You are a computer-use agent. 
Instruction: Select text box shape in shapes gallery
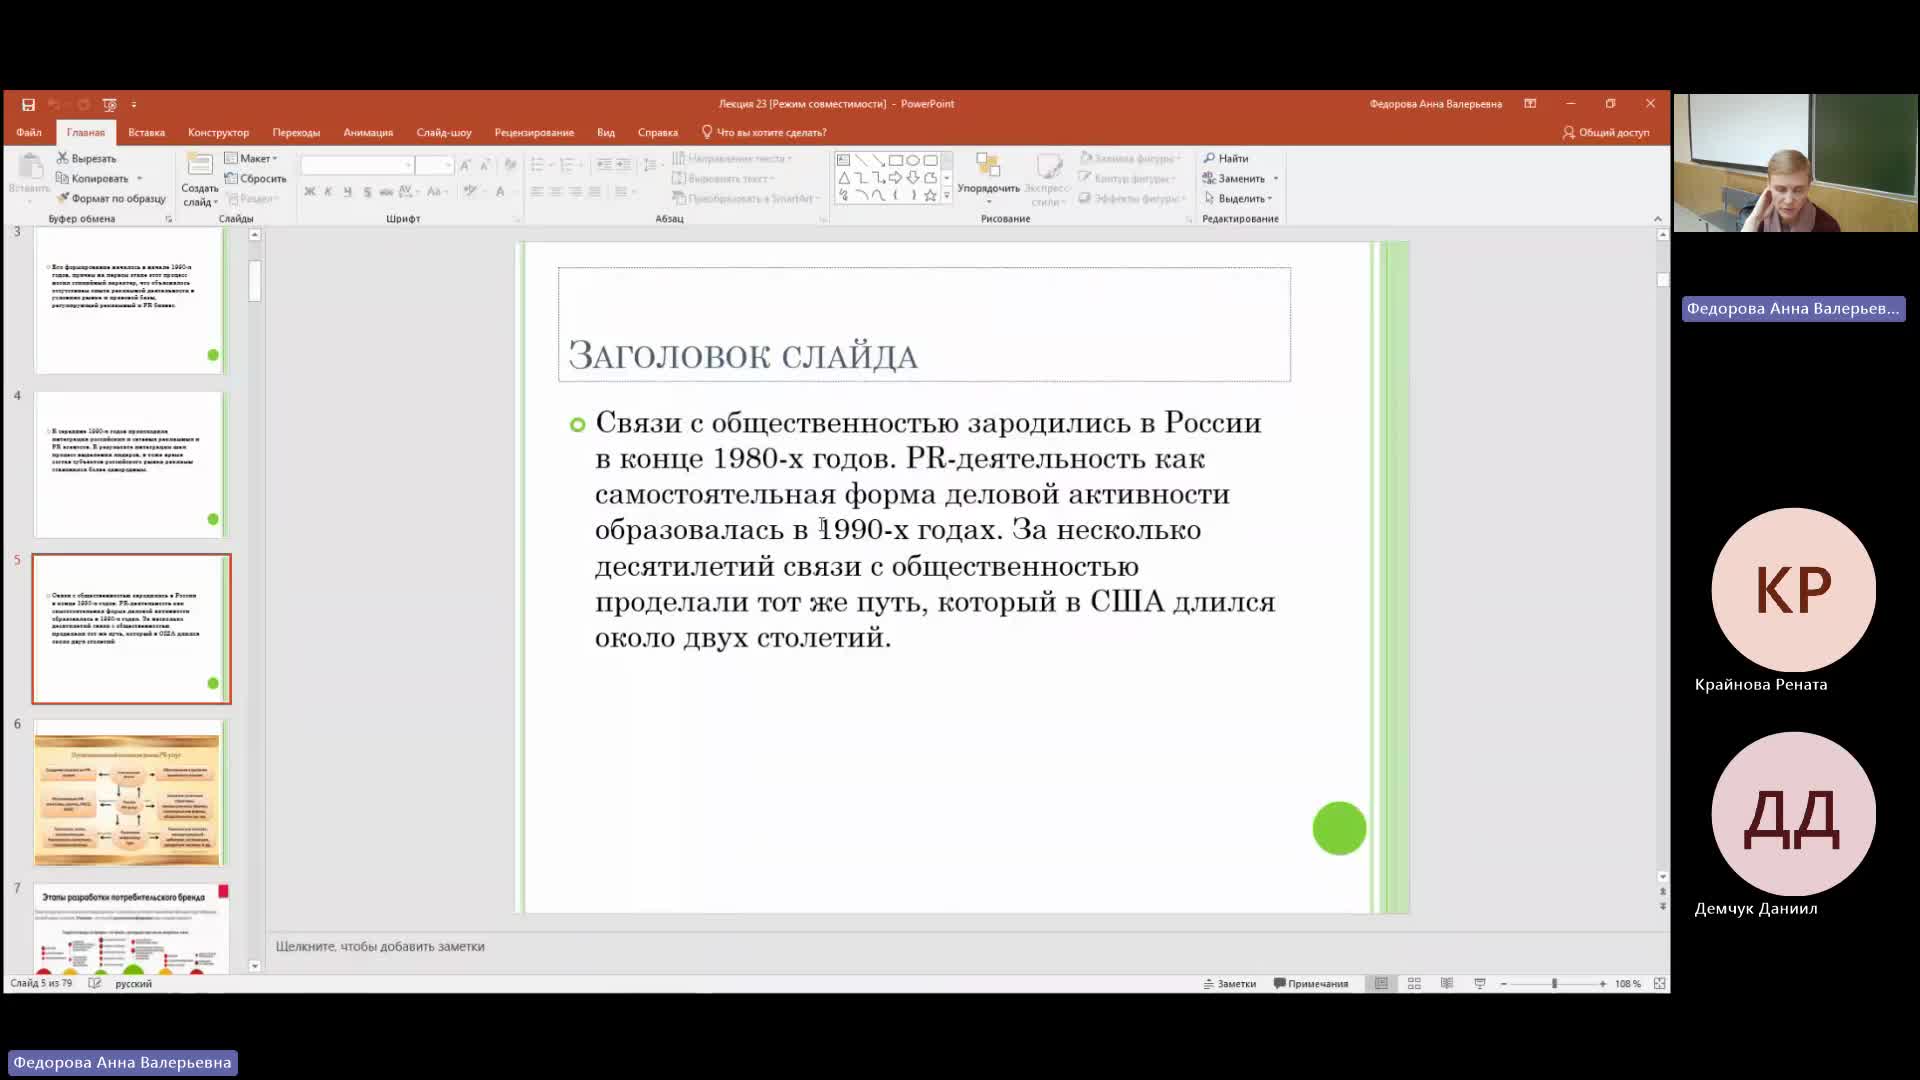843,160
